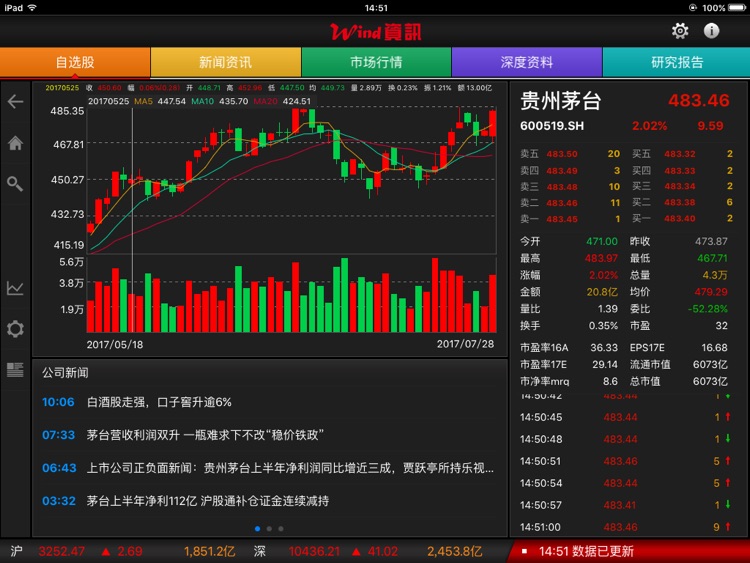Image resolution: width=750 pixels, height=563 pixels.
Task: Open the sidebar gear settings icon
Action: pos(15,329)
